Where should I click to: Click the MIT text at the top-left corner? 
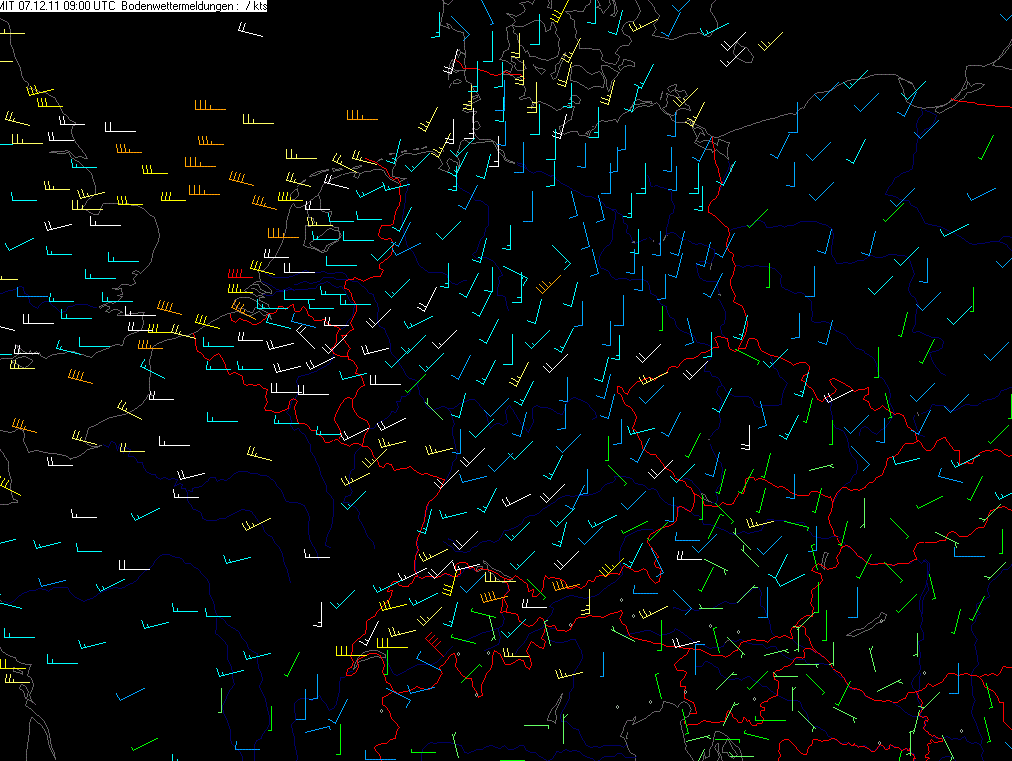[8, 6]
